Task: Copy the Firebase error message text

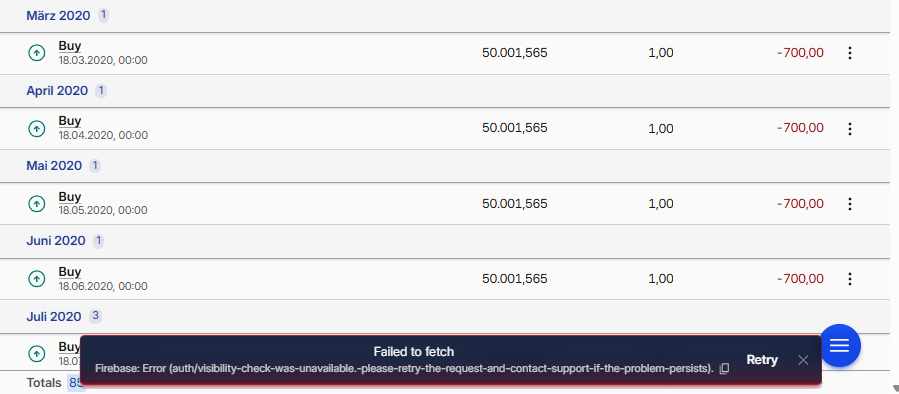Action: pos(724,368)
